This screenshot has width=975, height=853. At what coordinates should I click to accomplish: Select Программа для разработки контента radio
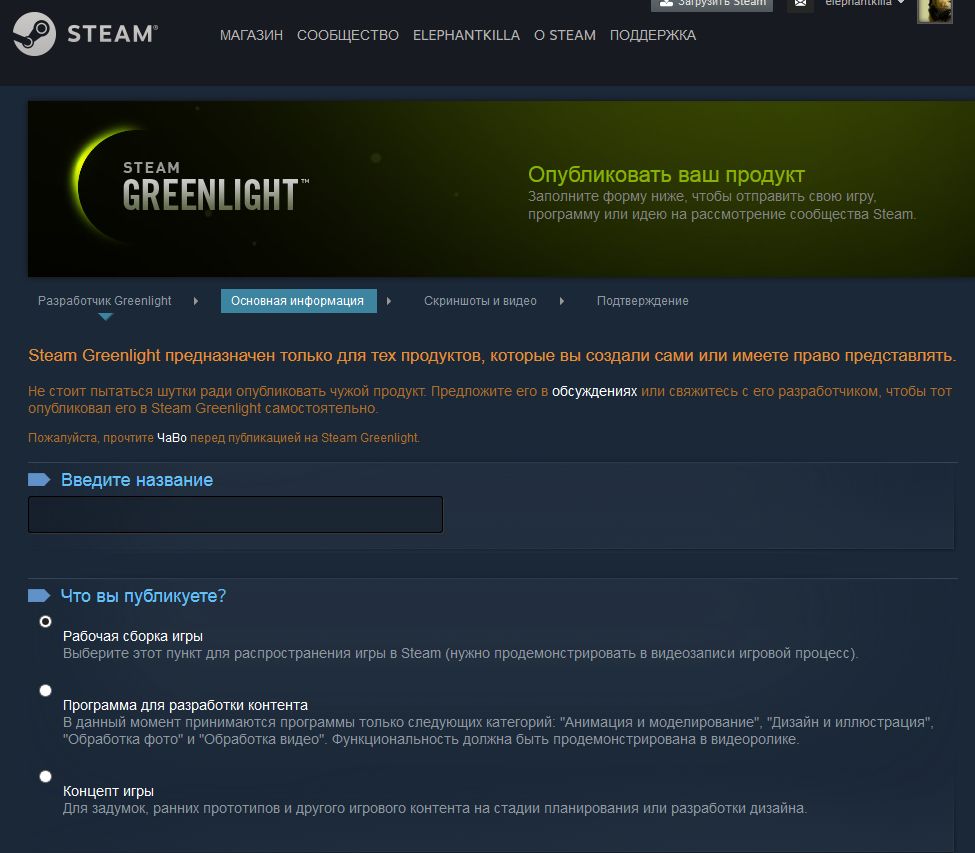(x=45, y=690)
